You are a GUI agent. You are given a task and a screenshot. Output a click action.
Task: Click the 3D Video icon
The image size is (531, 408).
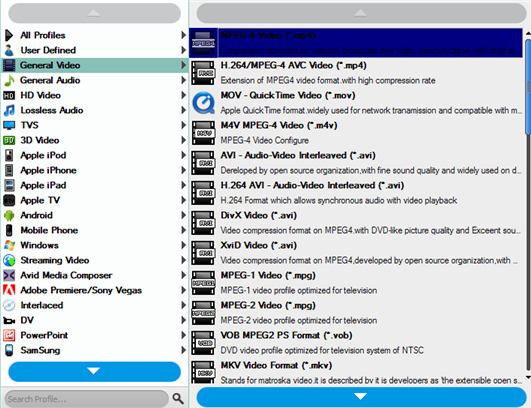pos(9,140)
